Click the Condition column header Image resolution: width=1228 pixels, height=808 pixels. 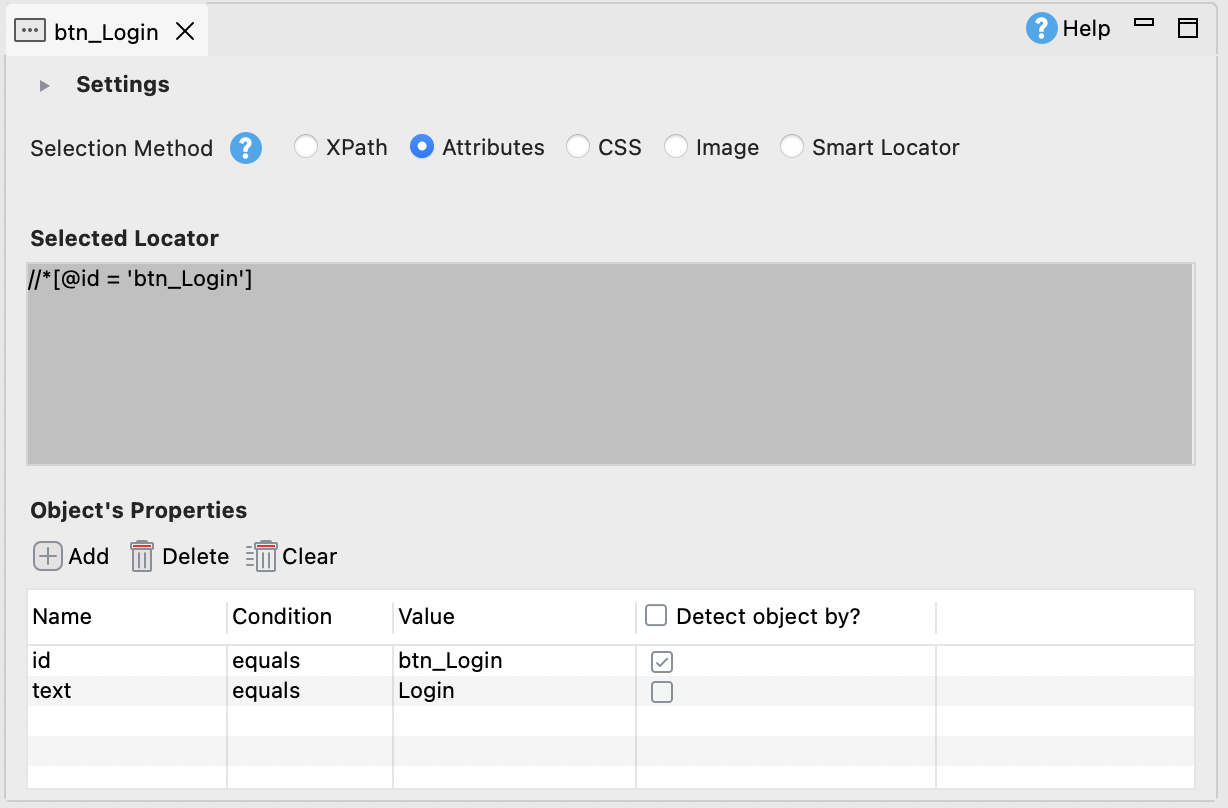coord(282,616)
